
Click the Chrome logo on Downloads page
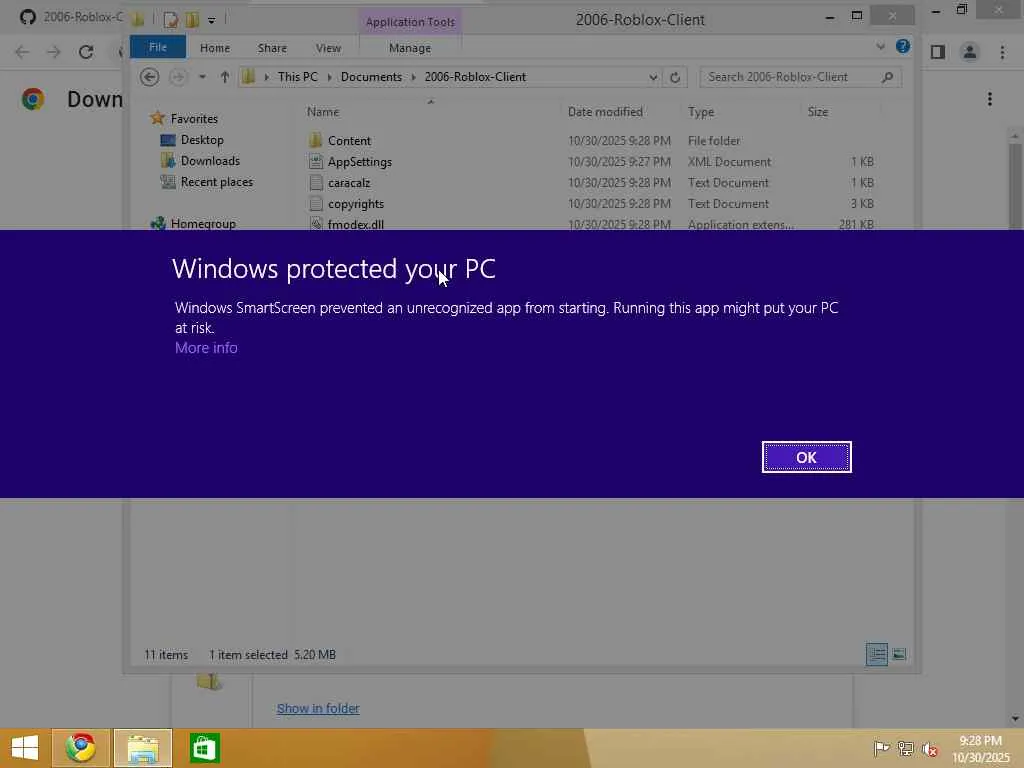(x=33, y=99)
